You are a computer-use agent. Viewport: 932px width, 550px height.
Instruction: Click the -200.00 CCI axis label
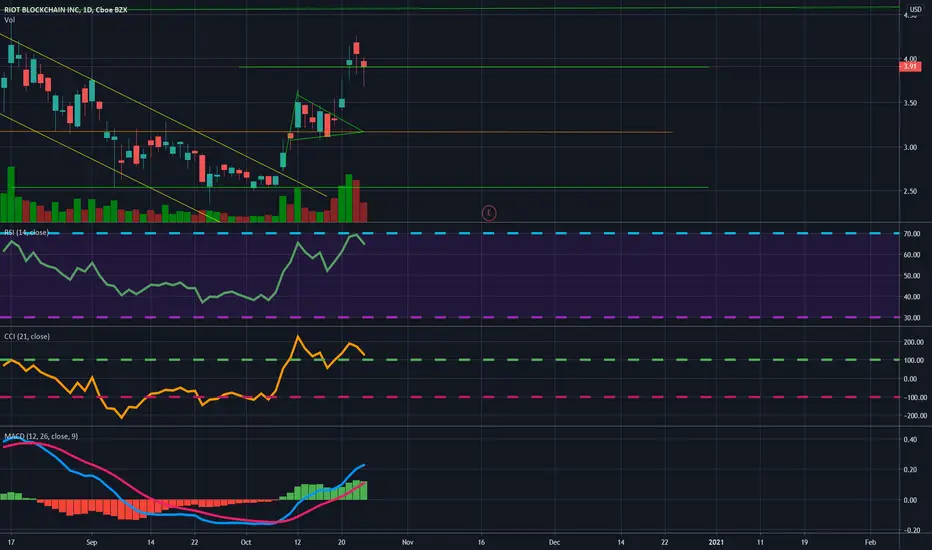pyautogui.click(x=914, y=416)
